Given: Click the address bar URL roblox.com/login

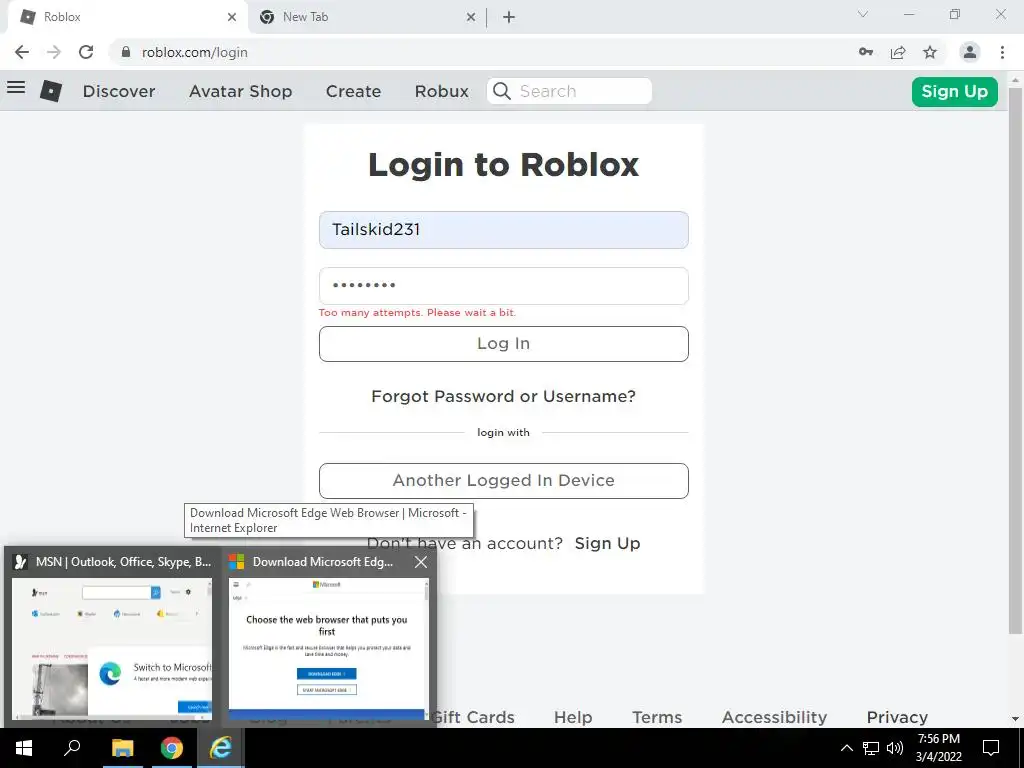Looking at the screenshot, I should (195, 52).
